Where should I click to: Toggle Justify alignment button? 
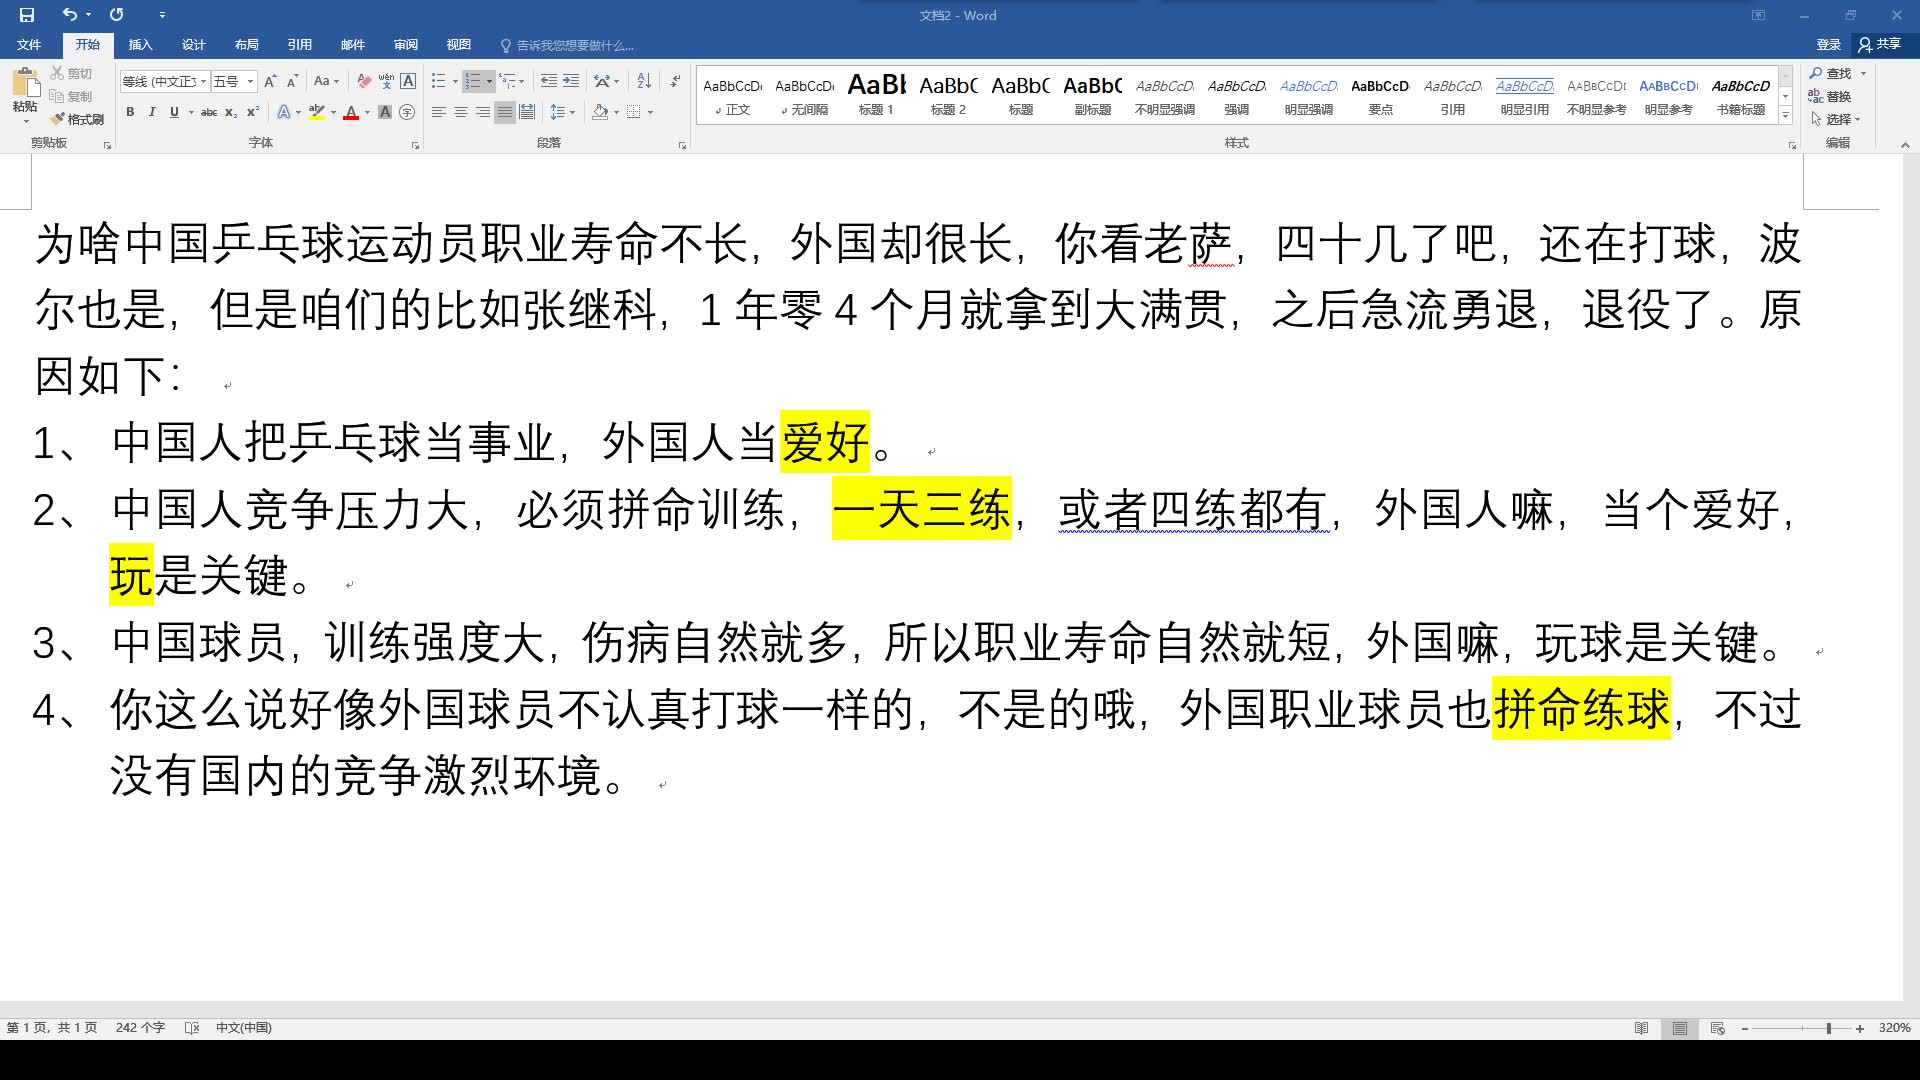tap(505, 112)
